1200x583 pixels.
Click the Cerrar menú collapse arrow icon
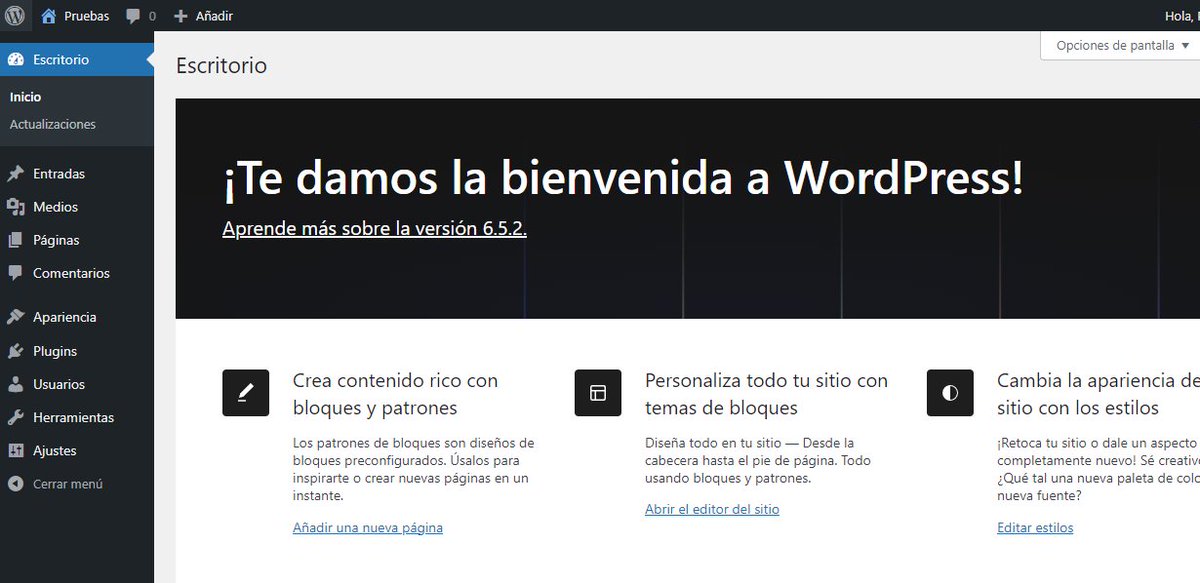pos(15,484)
